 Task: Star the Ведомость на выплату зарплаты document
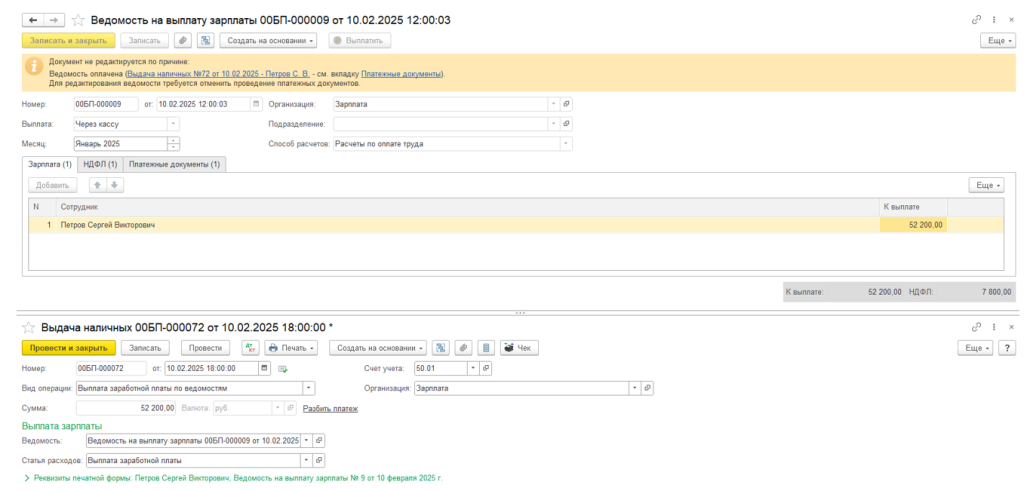click(78, 20)
